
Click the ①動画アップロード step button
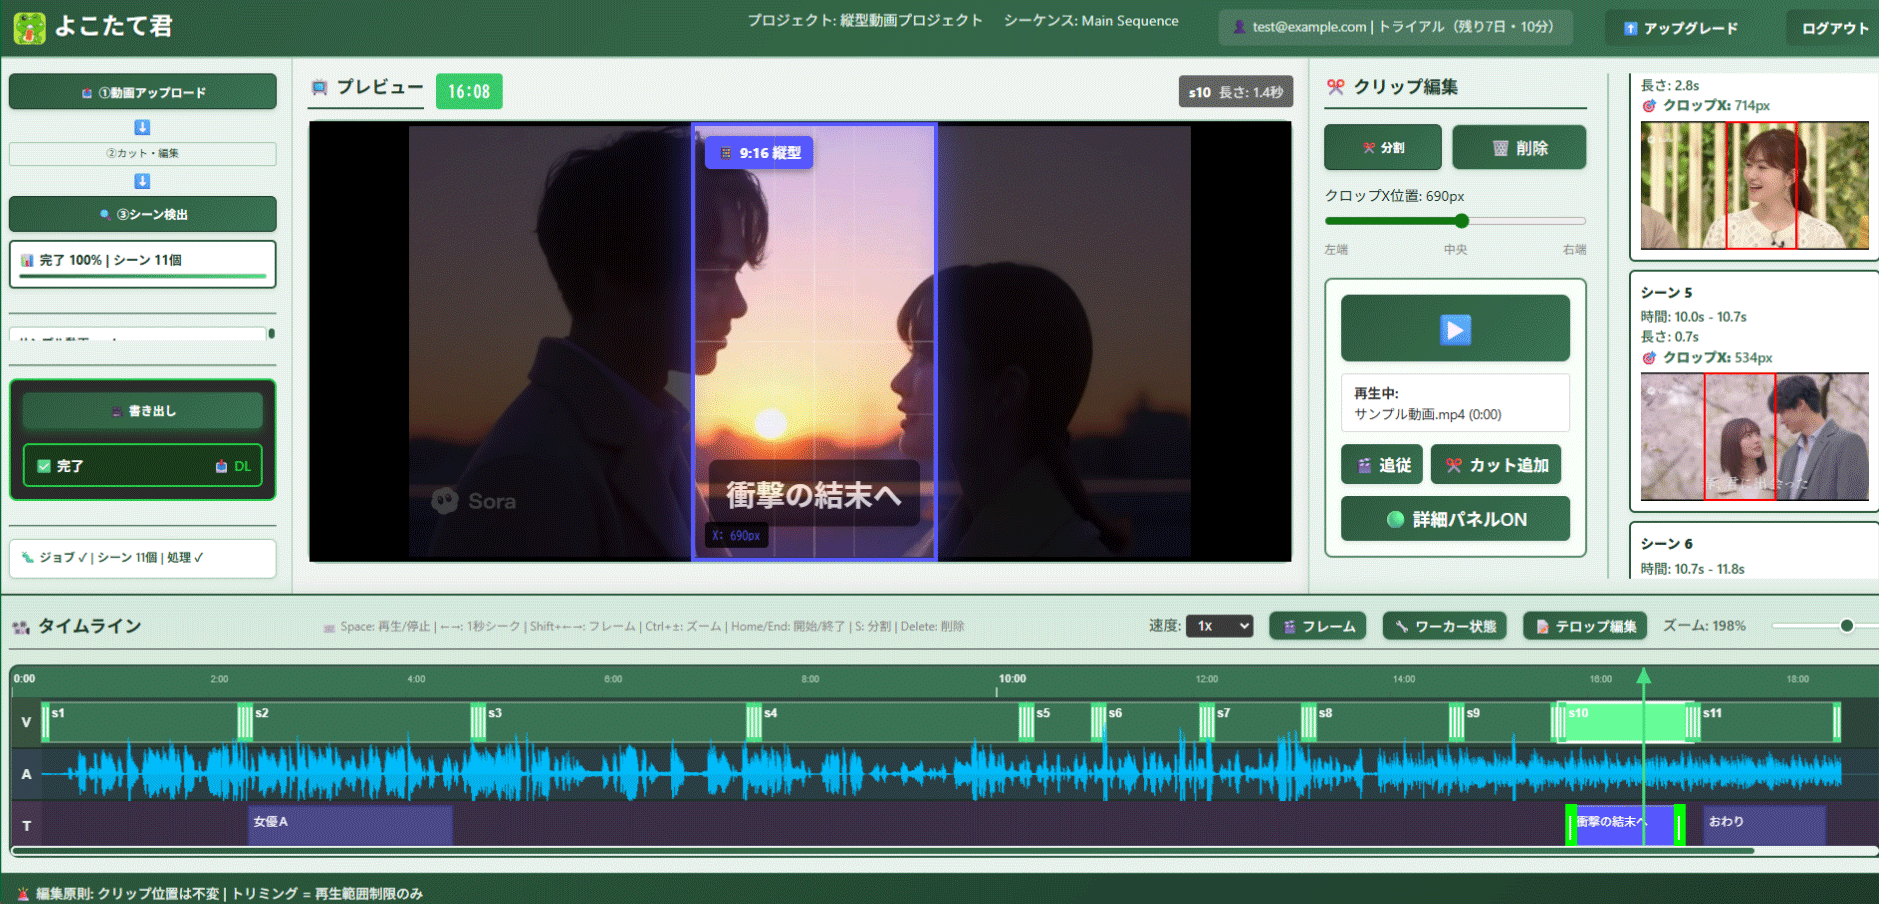coord(142,92)
